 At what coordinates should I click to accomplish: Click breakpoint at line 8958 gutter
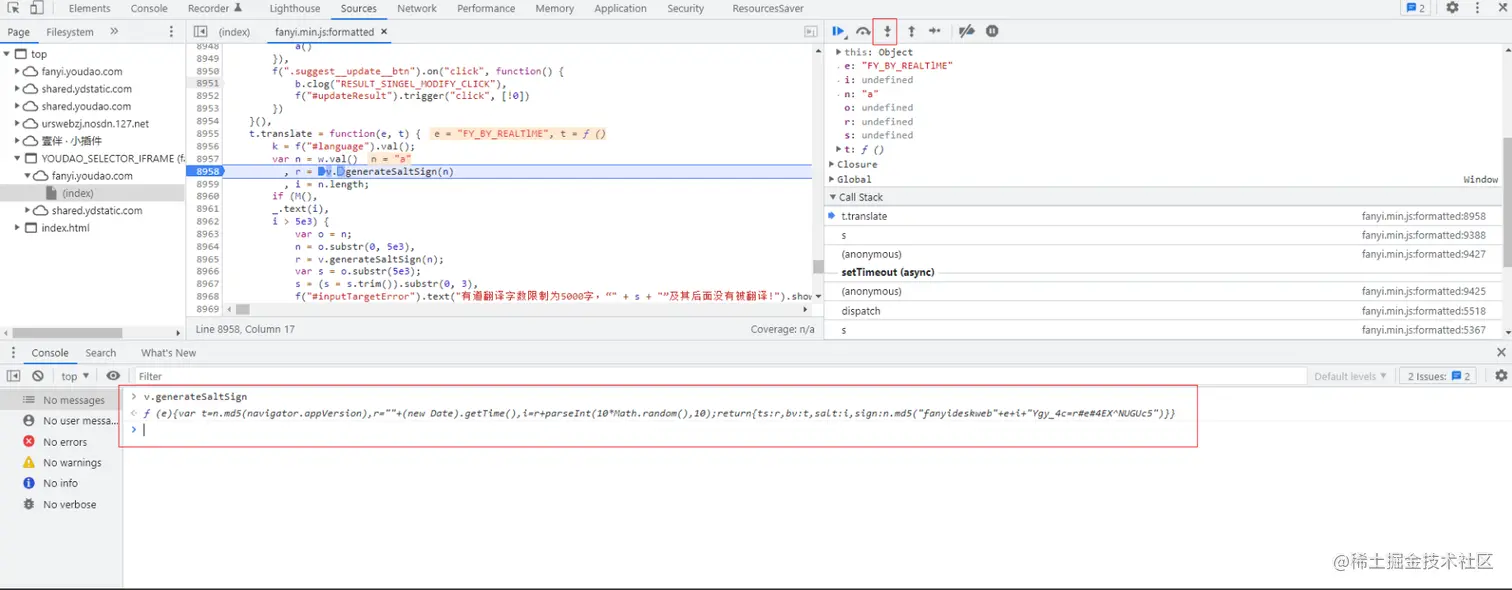point(205,171)
